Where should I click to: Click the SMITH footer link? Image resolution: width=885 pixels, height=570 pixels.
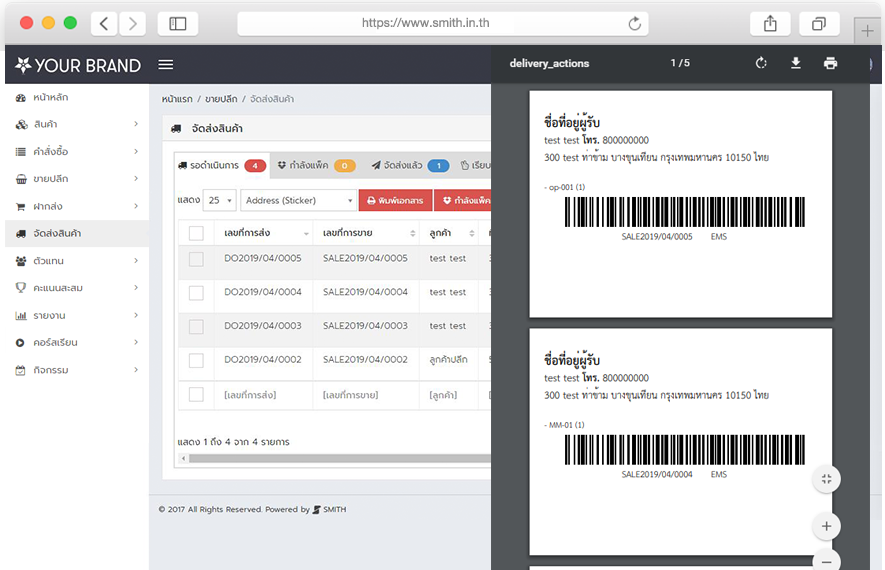pos(330,509)
